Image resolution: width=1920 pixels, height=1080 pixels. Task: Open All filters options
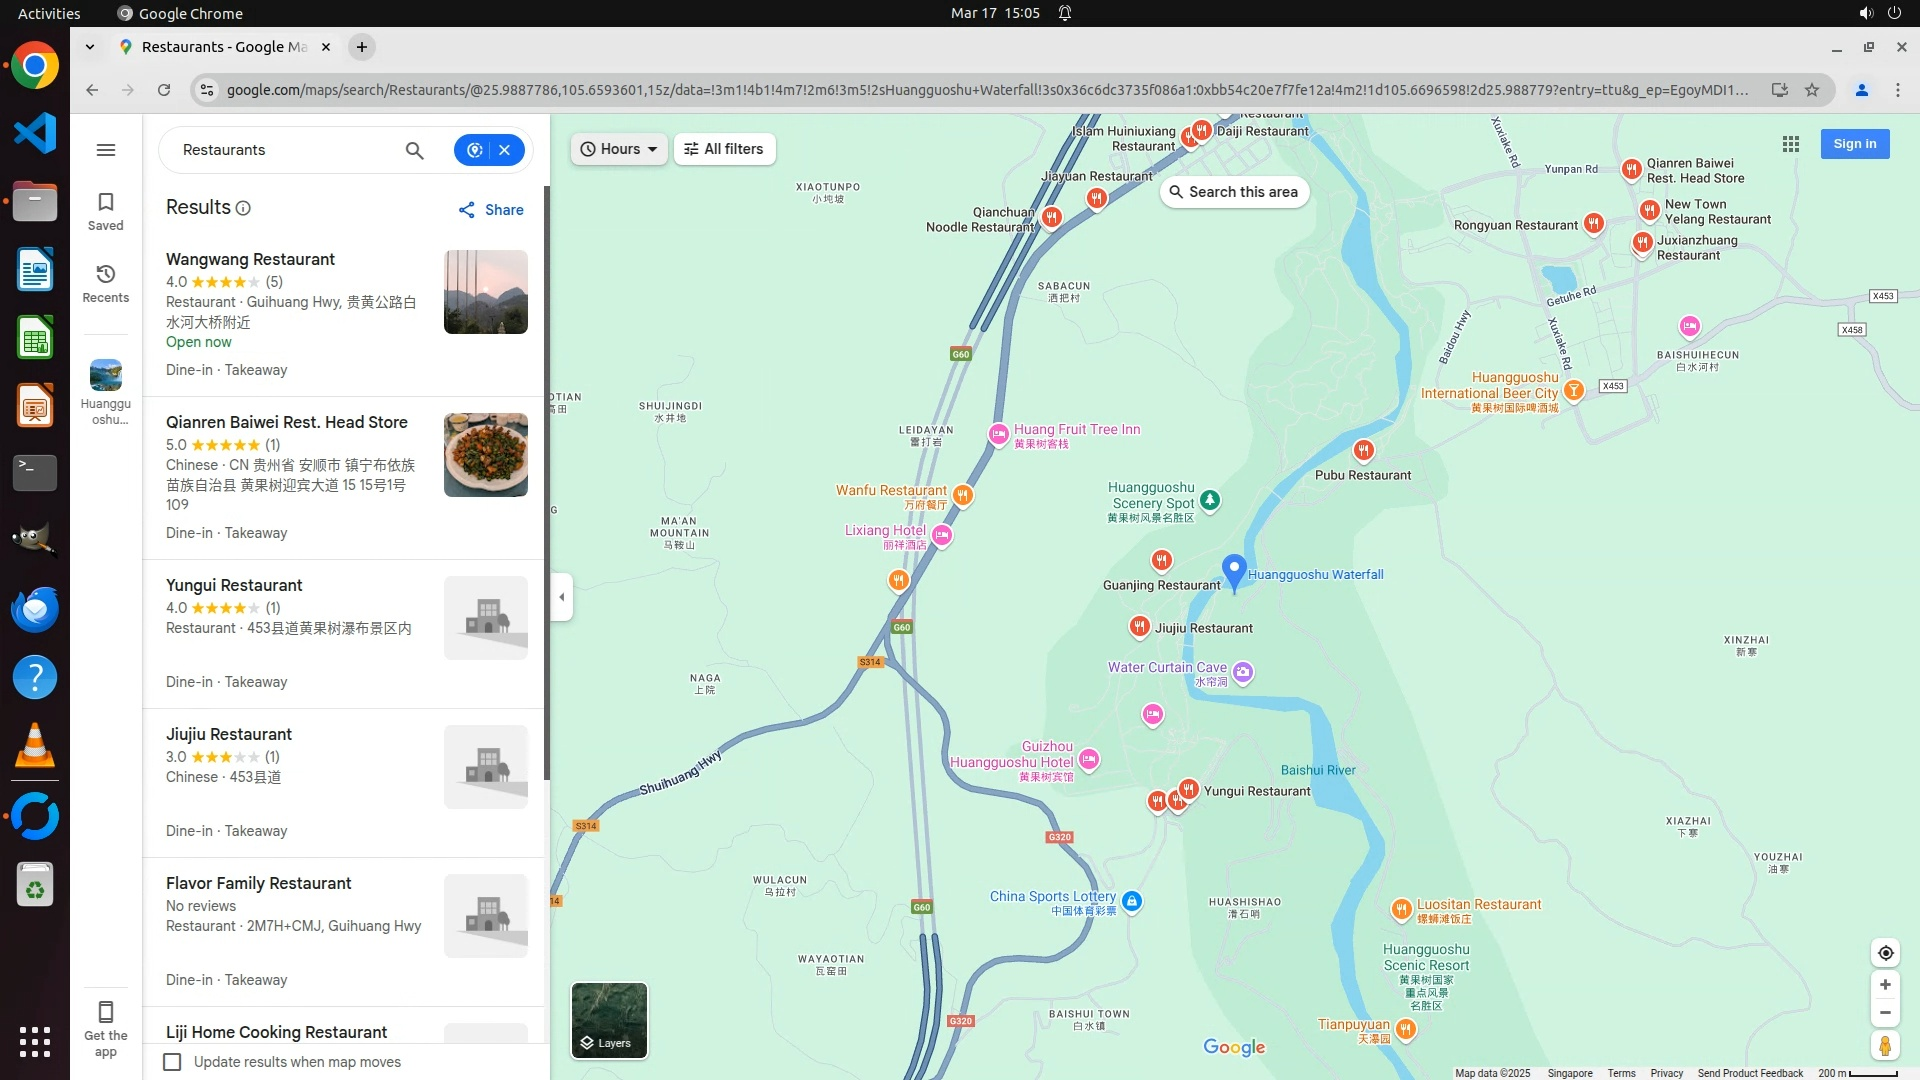pyautogui.click(x=724, y=149)
